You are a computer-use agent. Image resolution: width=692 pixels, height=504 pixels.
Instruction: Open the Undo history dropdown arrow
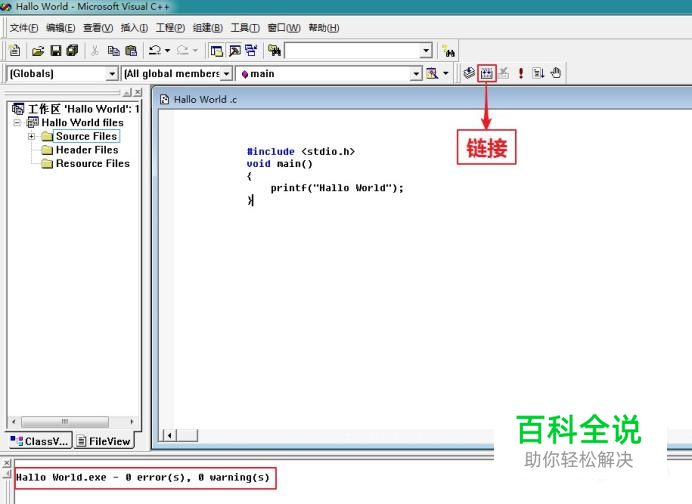coord(167,51)
